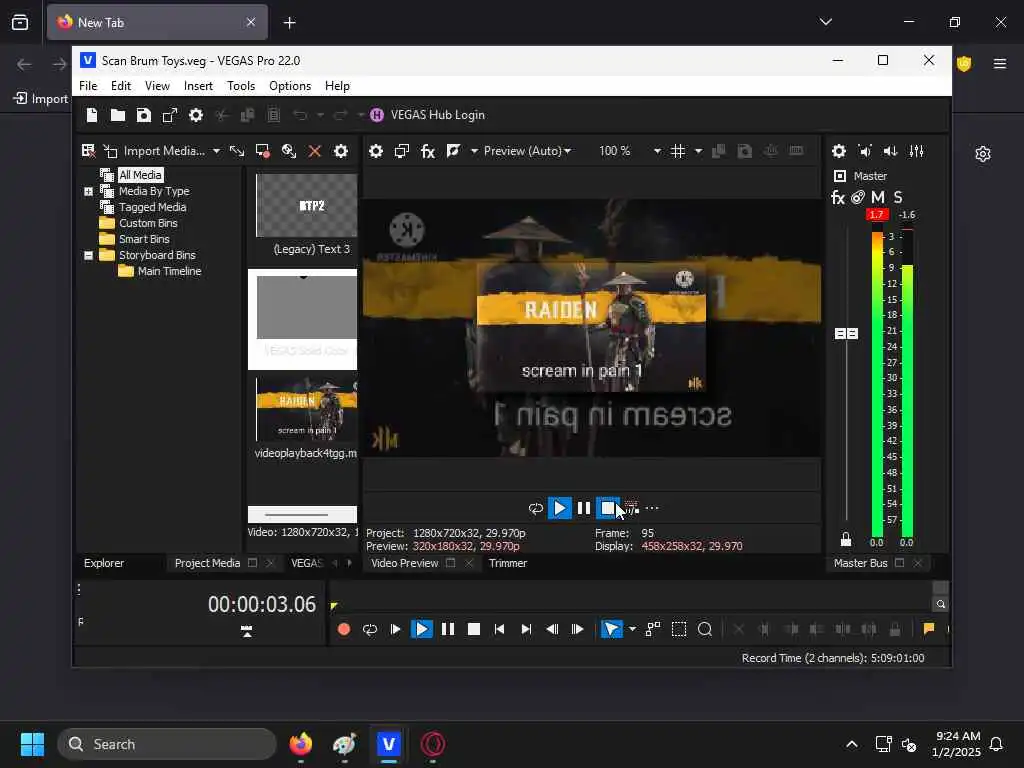Switch to Trimmer tab
Image resolution: width=1024 pixels, height=768 pixels.
tap(507, 563)
